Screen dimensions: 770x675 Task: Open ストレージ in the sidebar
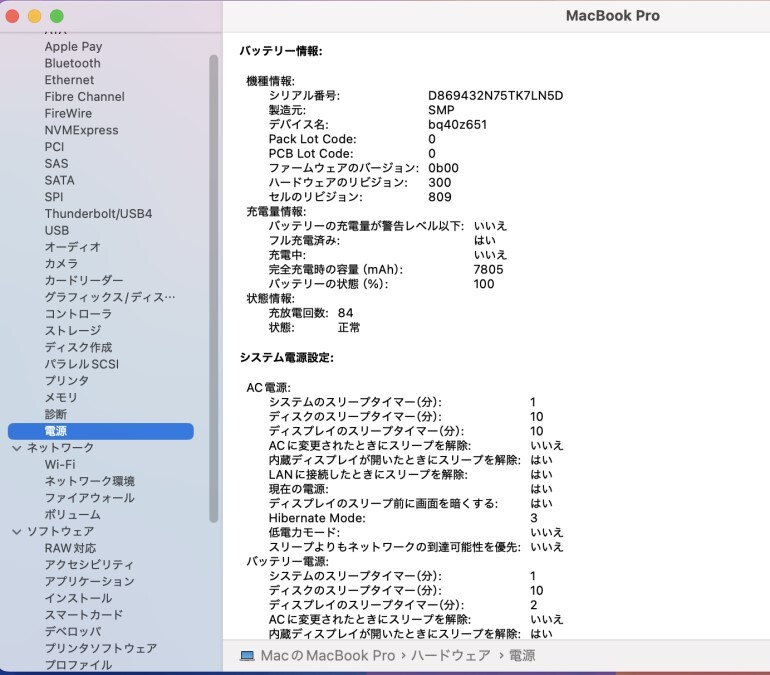[x=73, y=330]
